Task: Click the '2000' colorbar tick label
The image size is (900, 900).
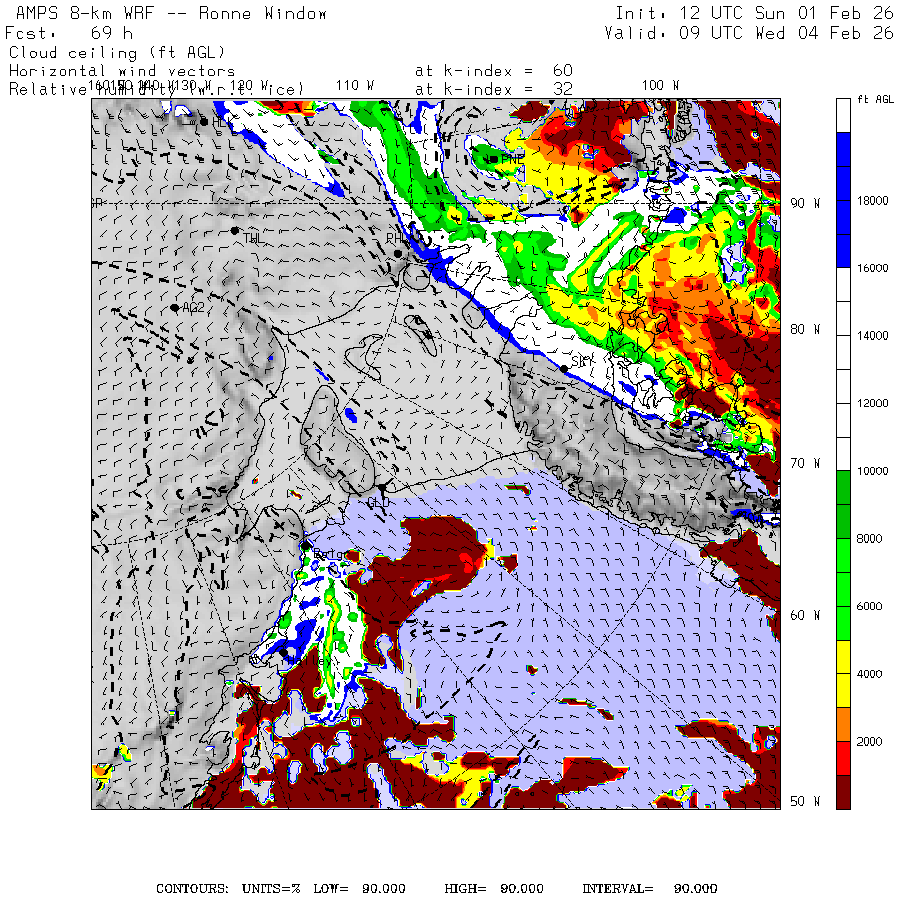Action: coord(869,742)
